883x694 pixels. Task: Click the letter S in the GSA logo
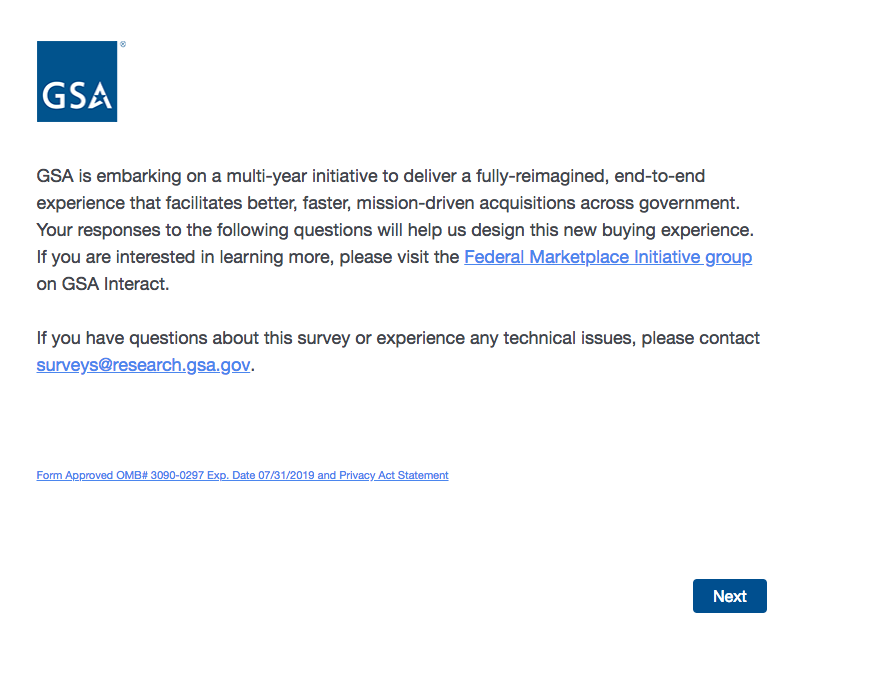click(x=76, y=97)
